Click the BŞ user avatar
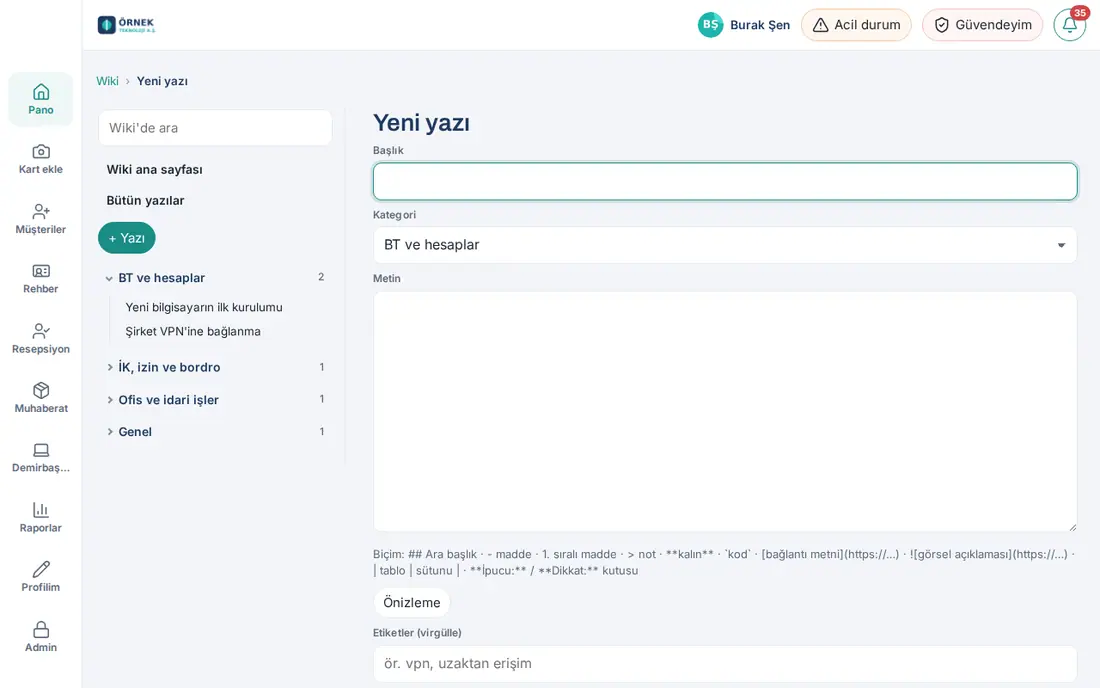The height and width of the screenshot is (688, 1100). [710, 25]
